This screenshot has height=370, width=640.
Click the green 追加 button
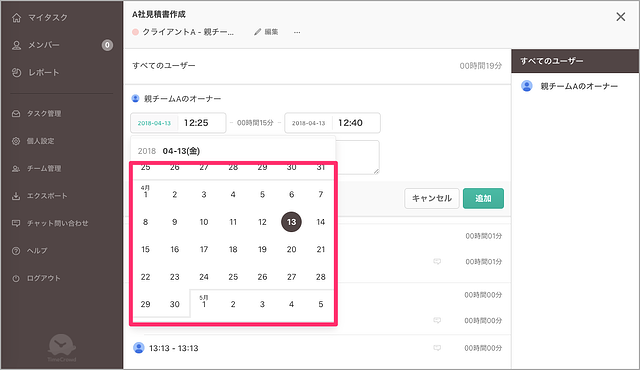coord(483,198)
